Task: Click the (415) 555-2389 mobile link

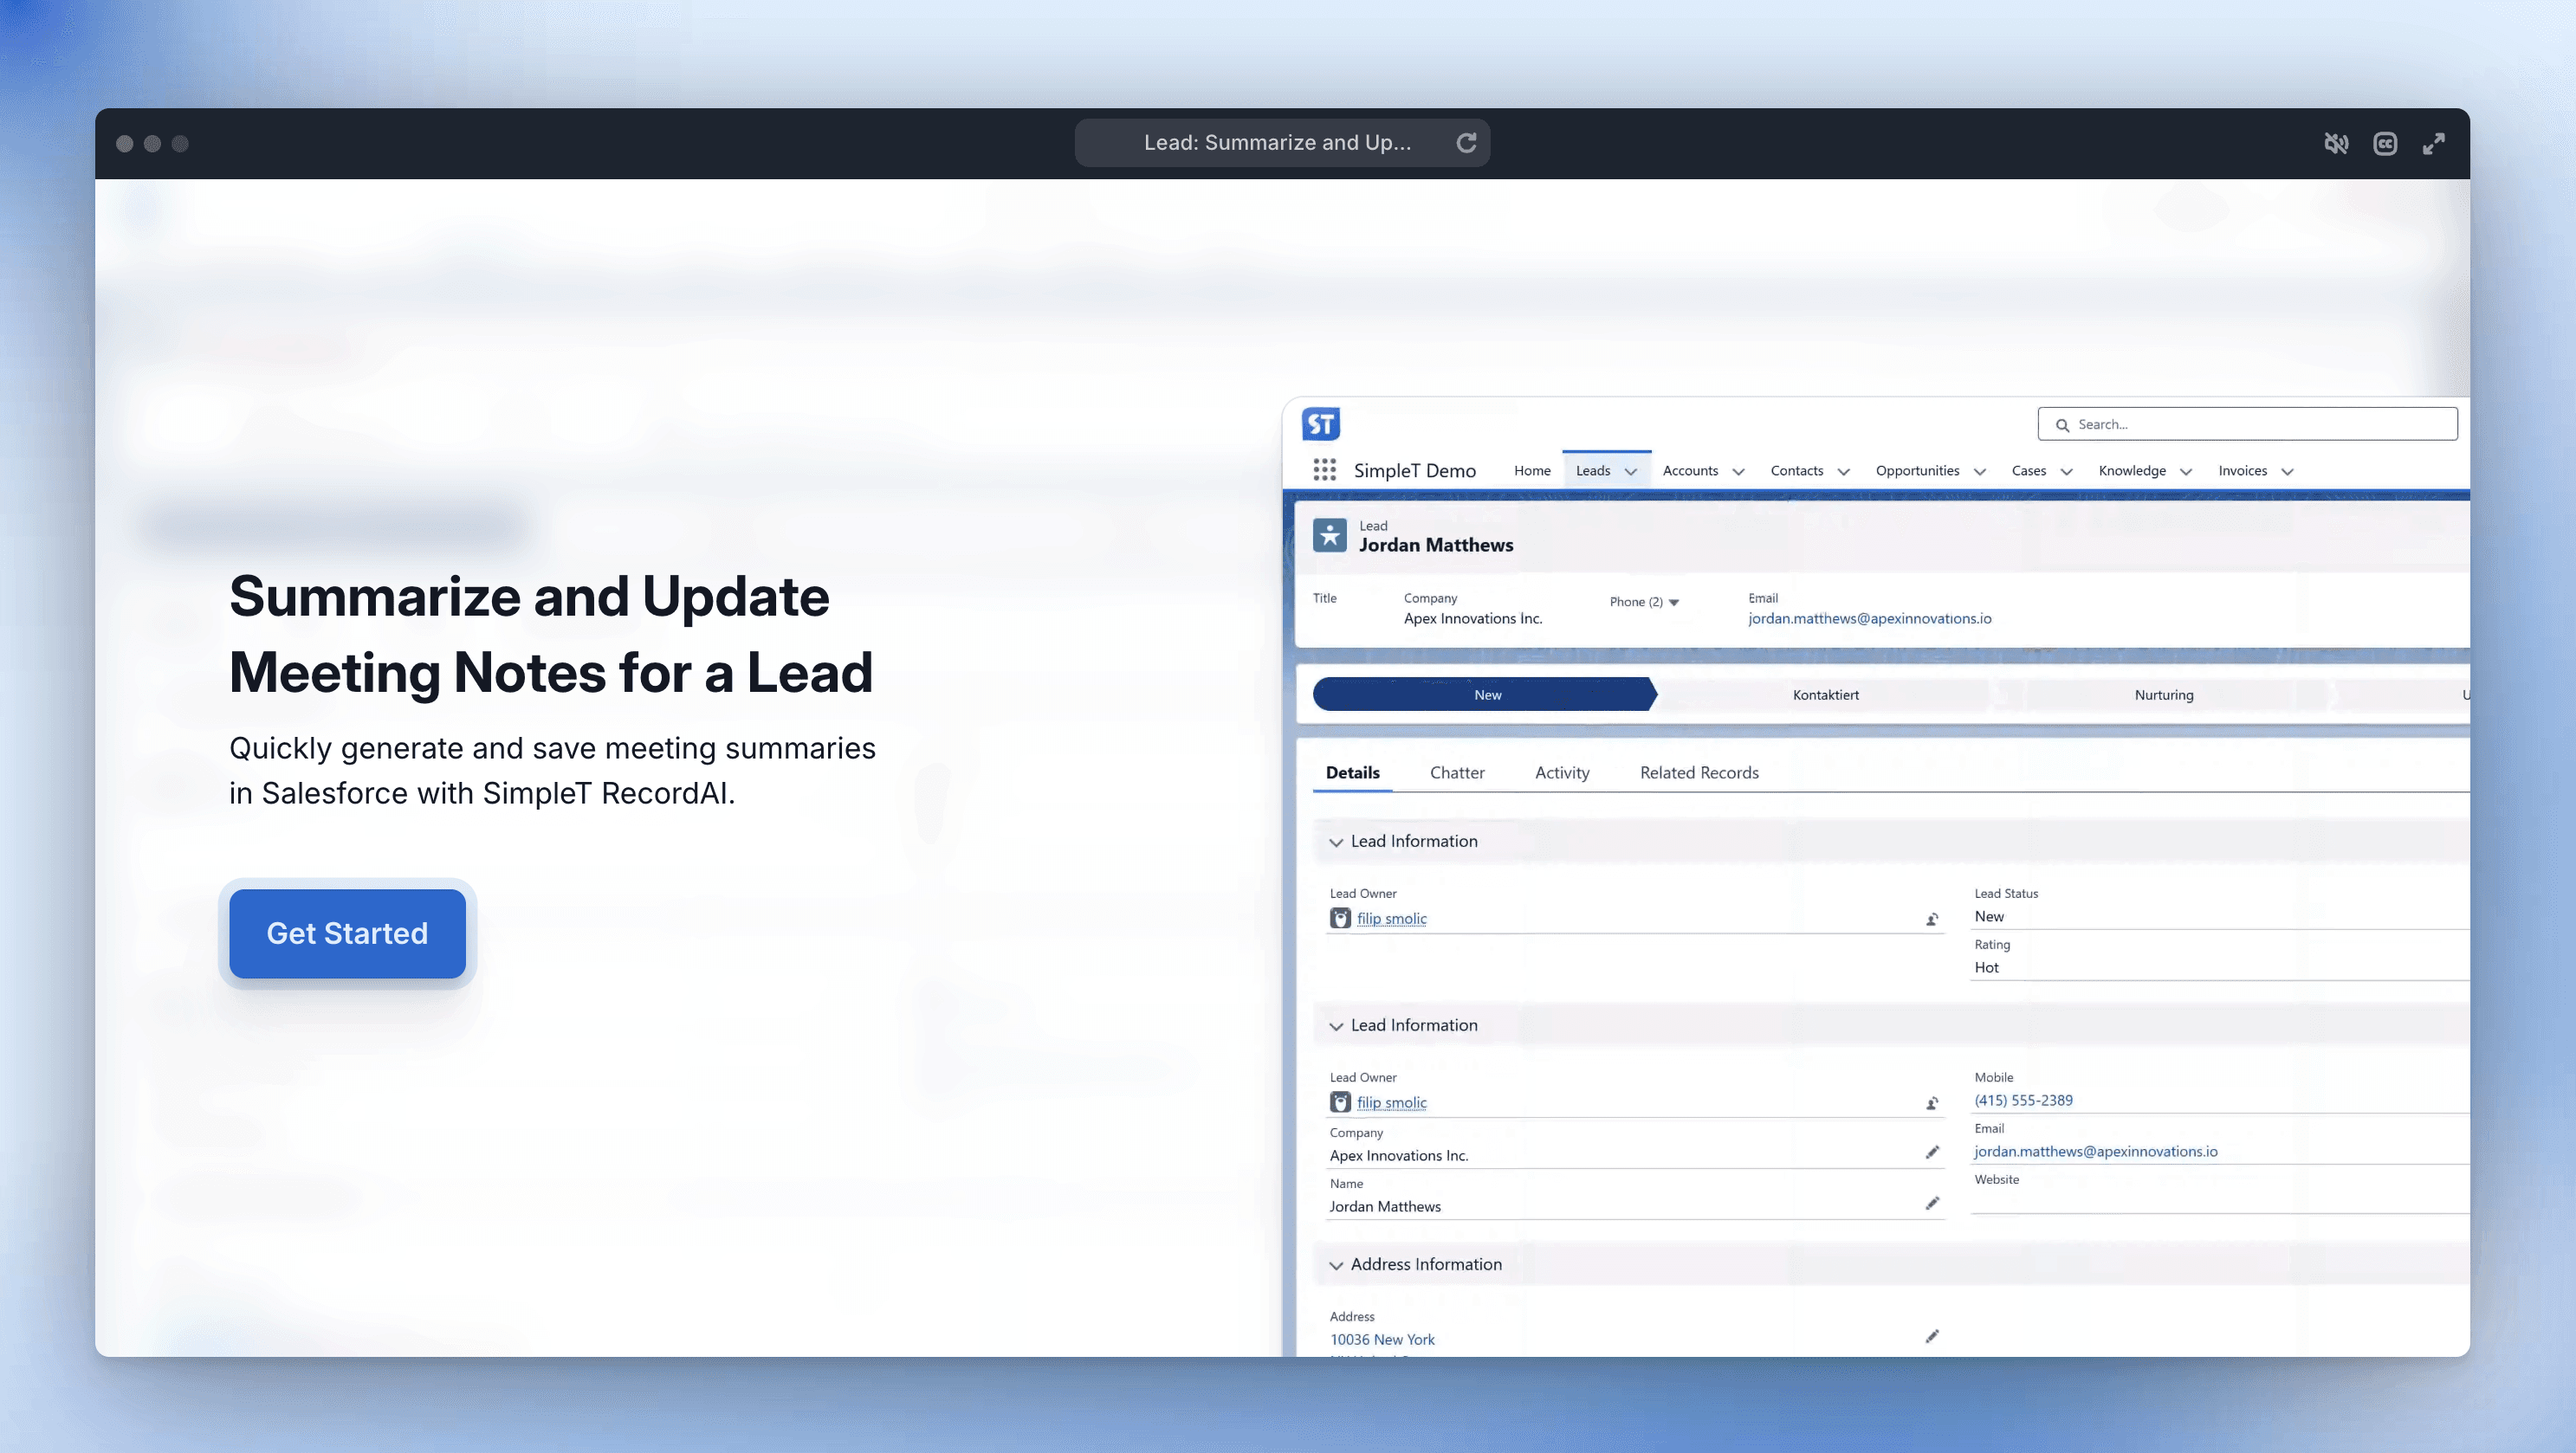Action: coord(2023,1100)
